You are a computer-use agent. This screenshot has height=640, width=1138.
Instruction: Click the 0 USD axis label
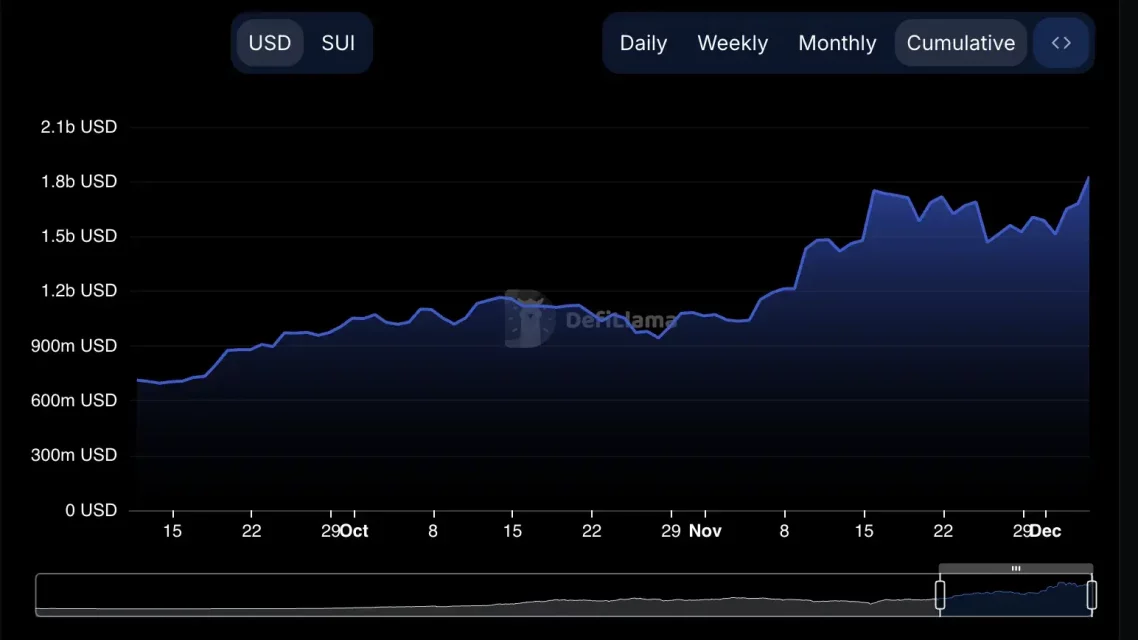[91, 510]
